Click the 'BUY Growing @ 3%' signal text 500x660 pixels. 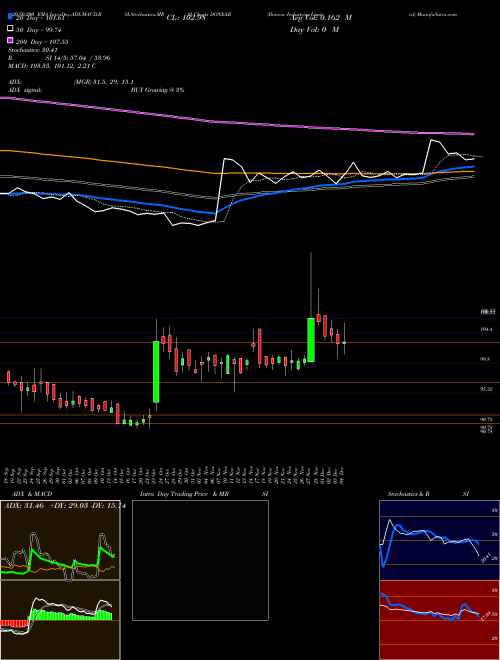157,90
